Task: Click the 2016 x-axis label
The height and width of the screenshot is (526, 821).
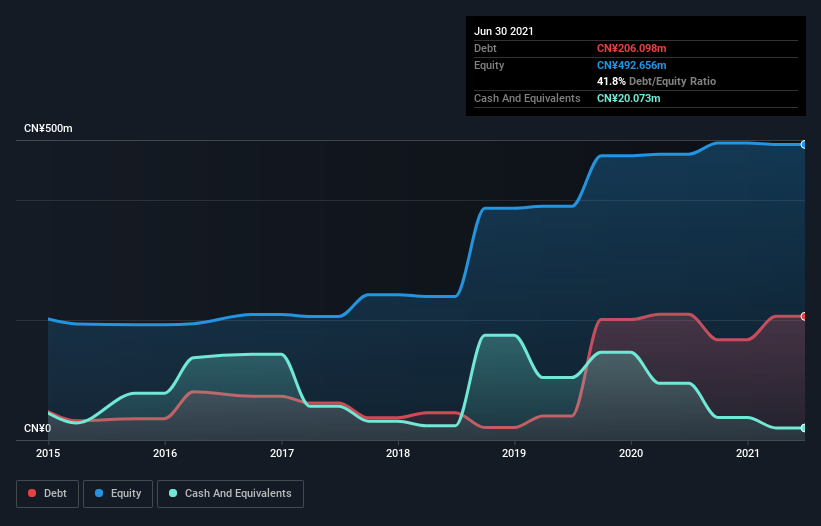Action: [165, 453]
